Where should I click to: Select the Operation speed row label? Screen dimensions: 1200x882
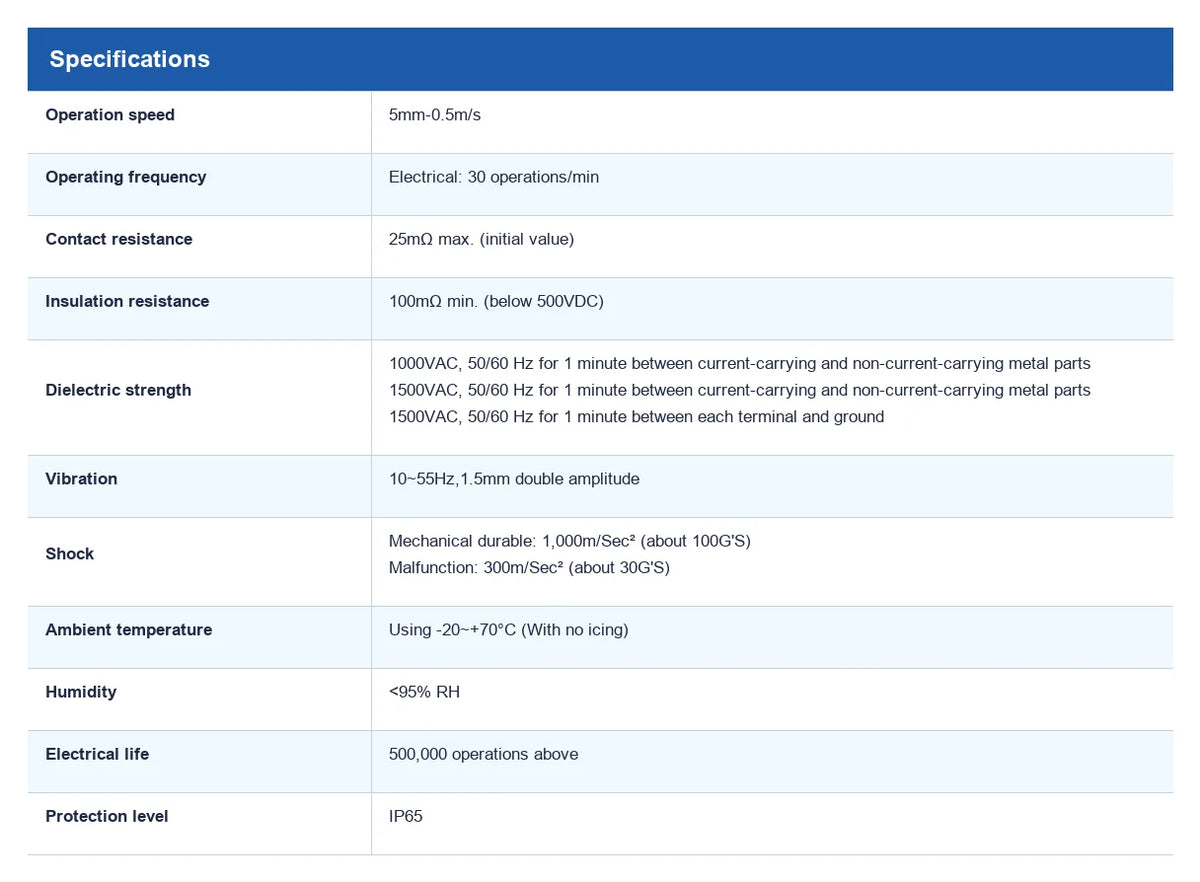110,115
